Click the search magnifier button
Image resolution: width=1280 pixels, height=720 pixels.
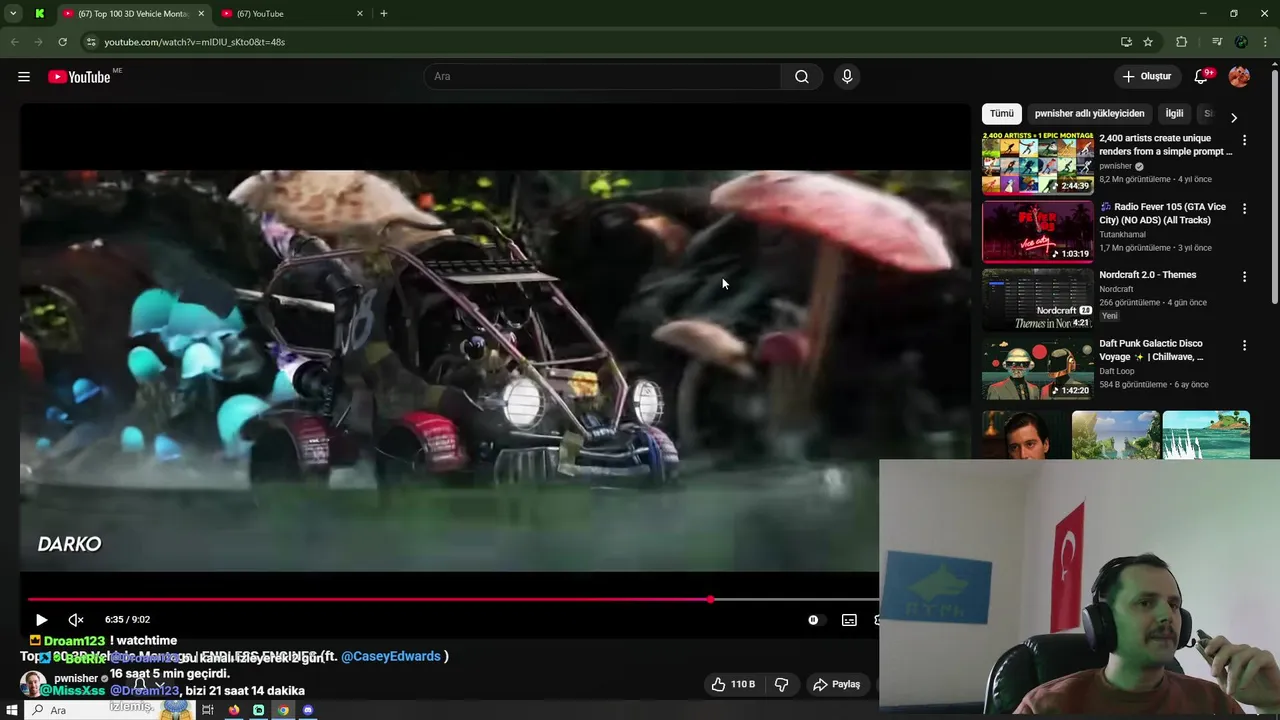[802, 77]
